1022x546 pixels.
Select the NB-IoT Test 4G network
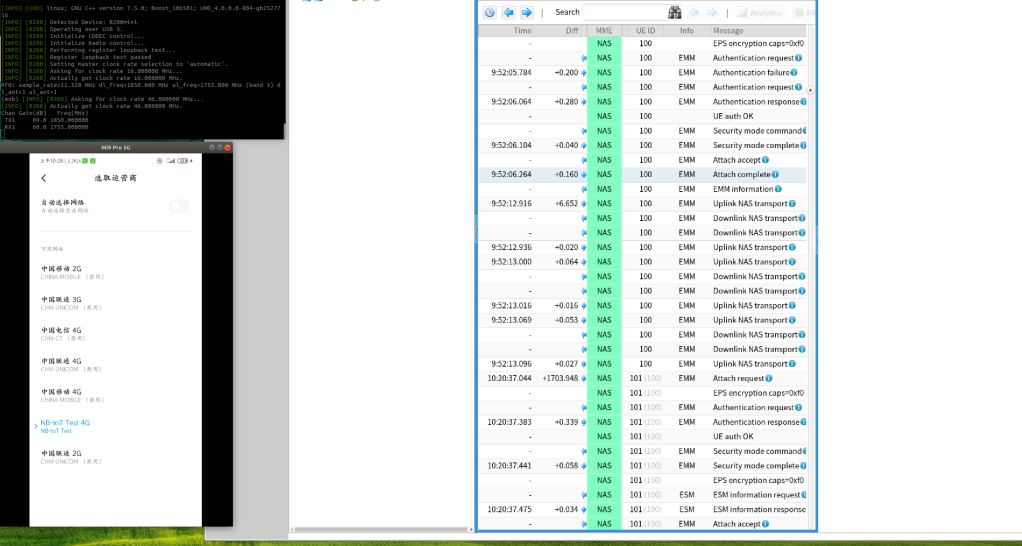(x=65, y=426)
